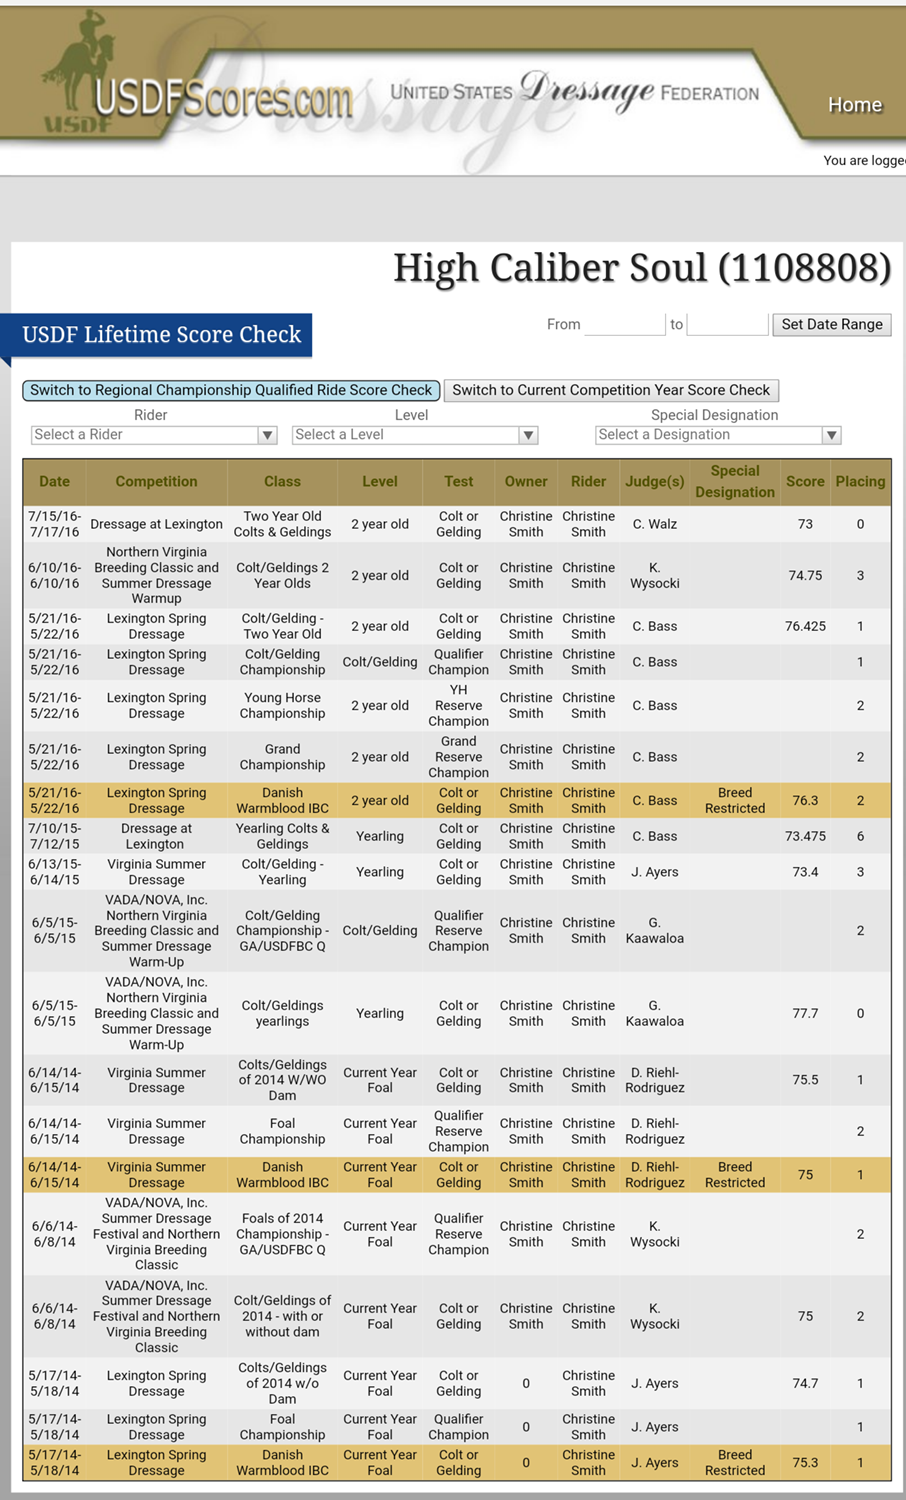
Task: Click the score 76.3 in highlighted row
Action: 805,801
